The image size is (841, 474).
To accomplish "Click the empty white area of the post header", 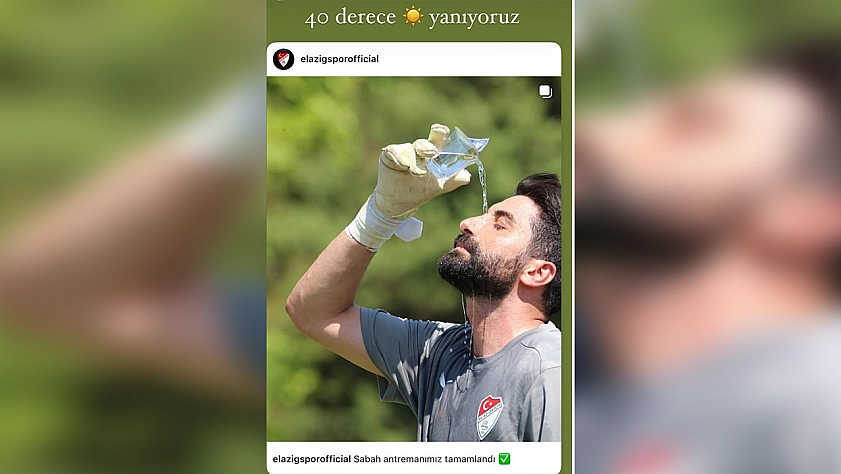I will click(x=467, y=59).
